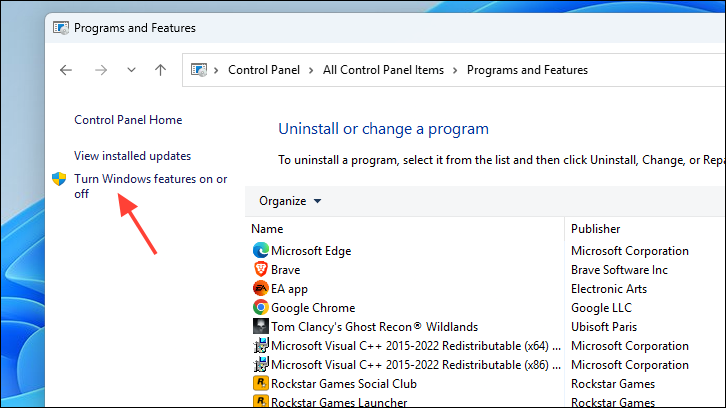Click the Microsoft Edge icon
726x408 pixels.
click(261, 251)
